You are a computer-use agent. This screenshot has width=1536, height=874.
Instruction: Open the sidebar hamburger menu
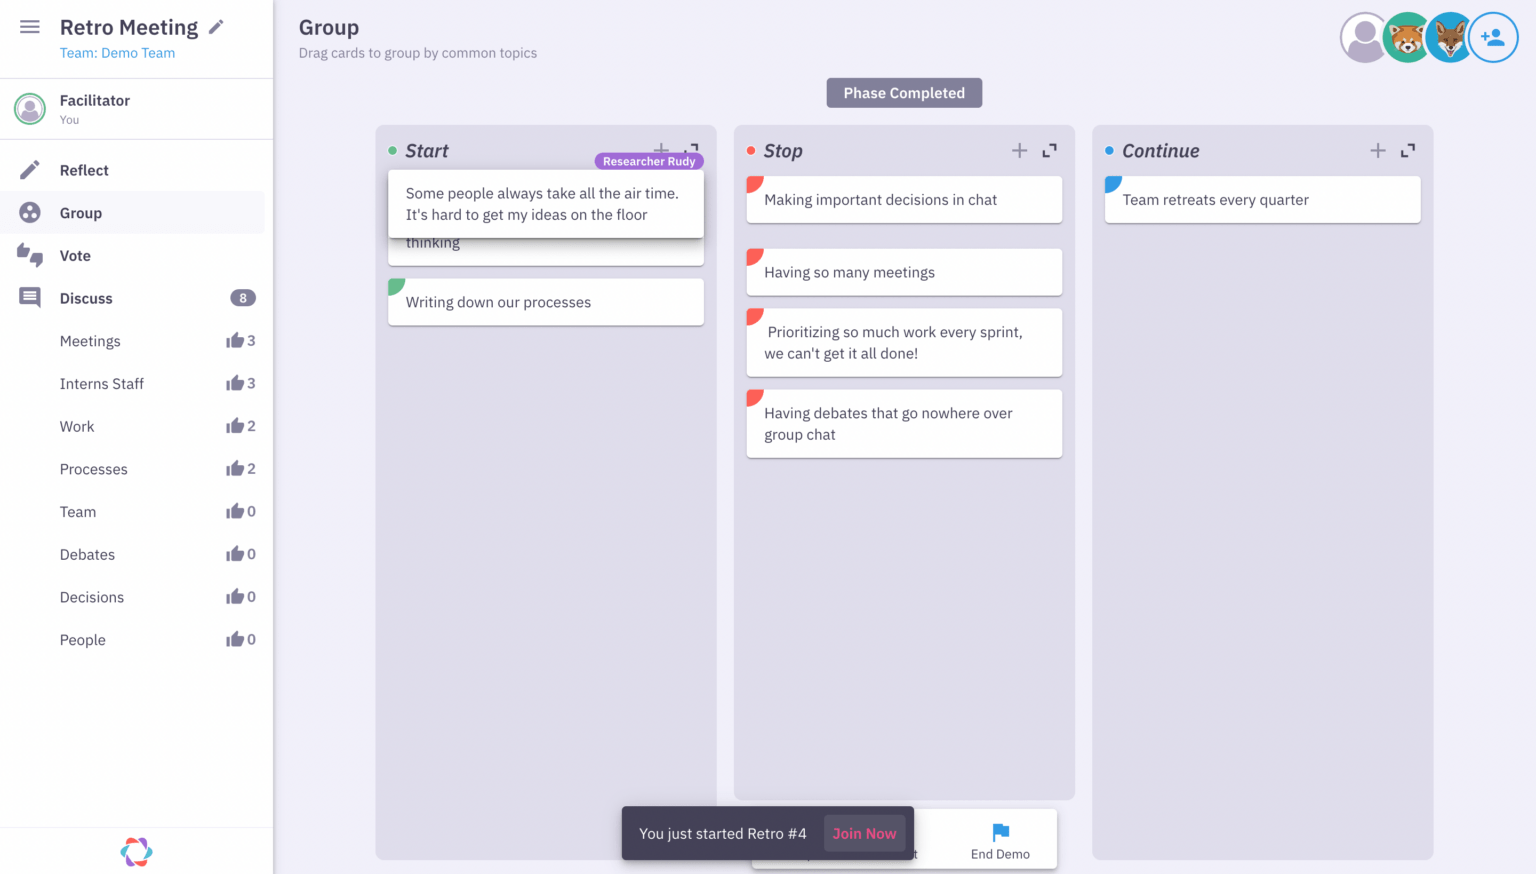[29, 27]
